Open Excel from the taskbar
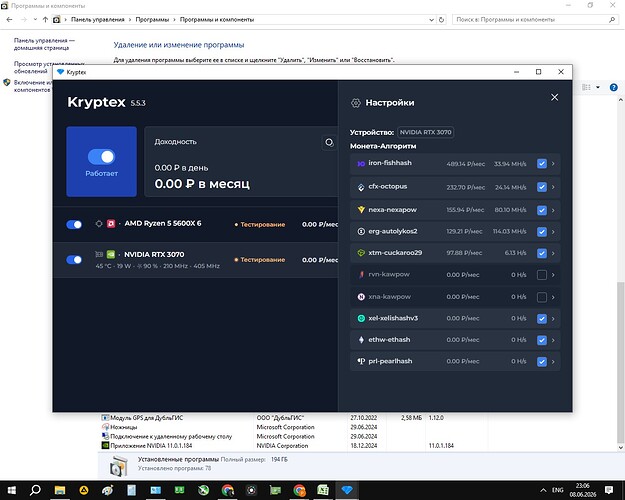This screenshot has width=625, height=500. (x=323, y=490)
